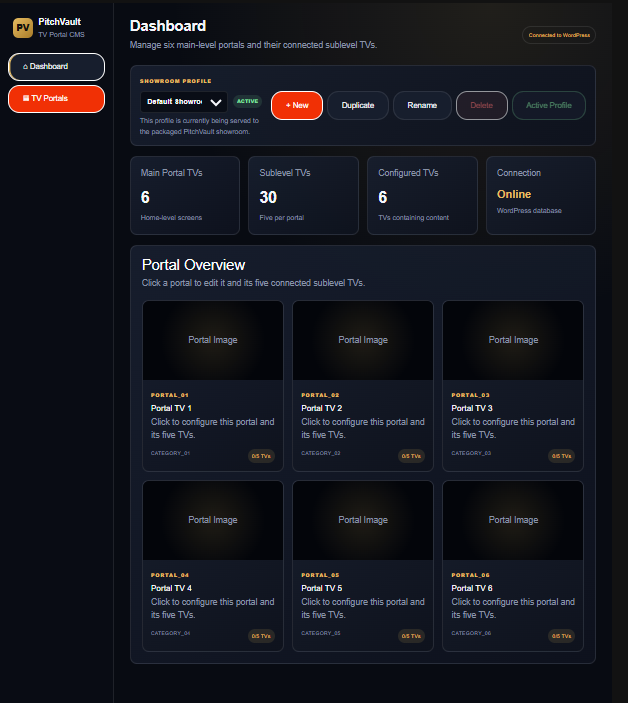Click the CATEGORY_06 label
The height and width of the screenshot is (703, 628).
click(471, 633)
